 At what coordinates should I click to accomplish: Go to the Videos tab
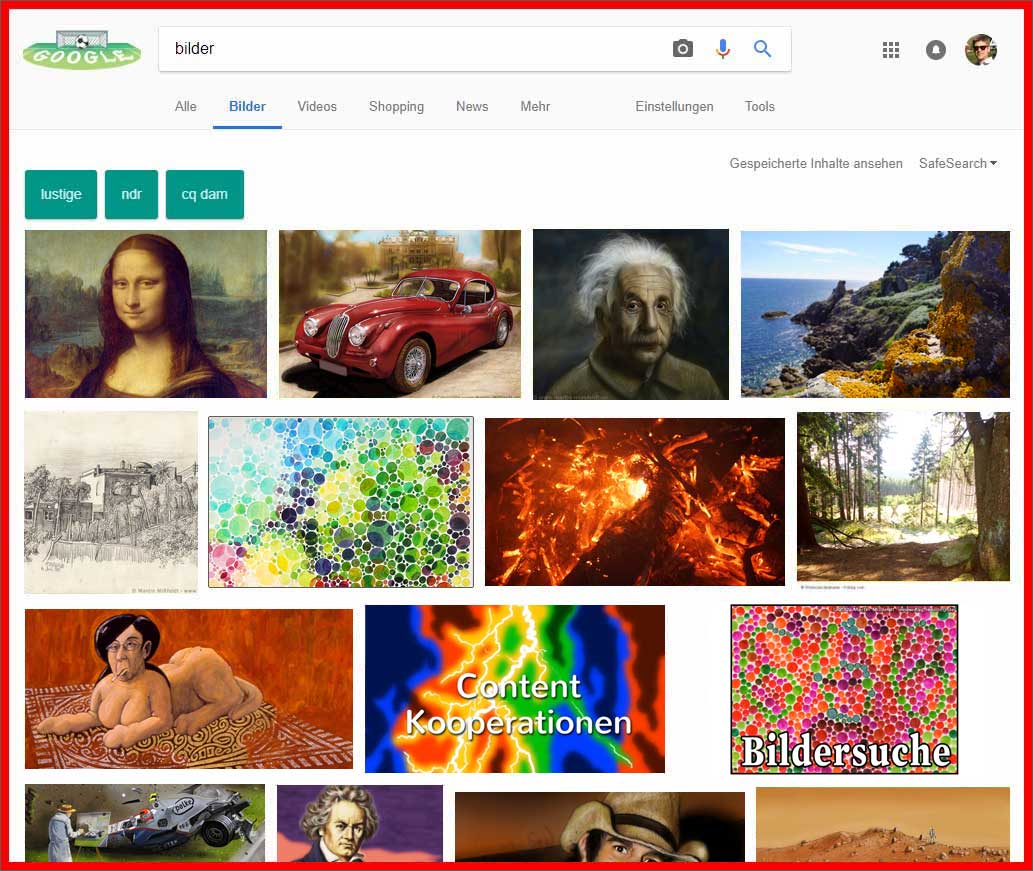(317, 107)
